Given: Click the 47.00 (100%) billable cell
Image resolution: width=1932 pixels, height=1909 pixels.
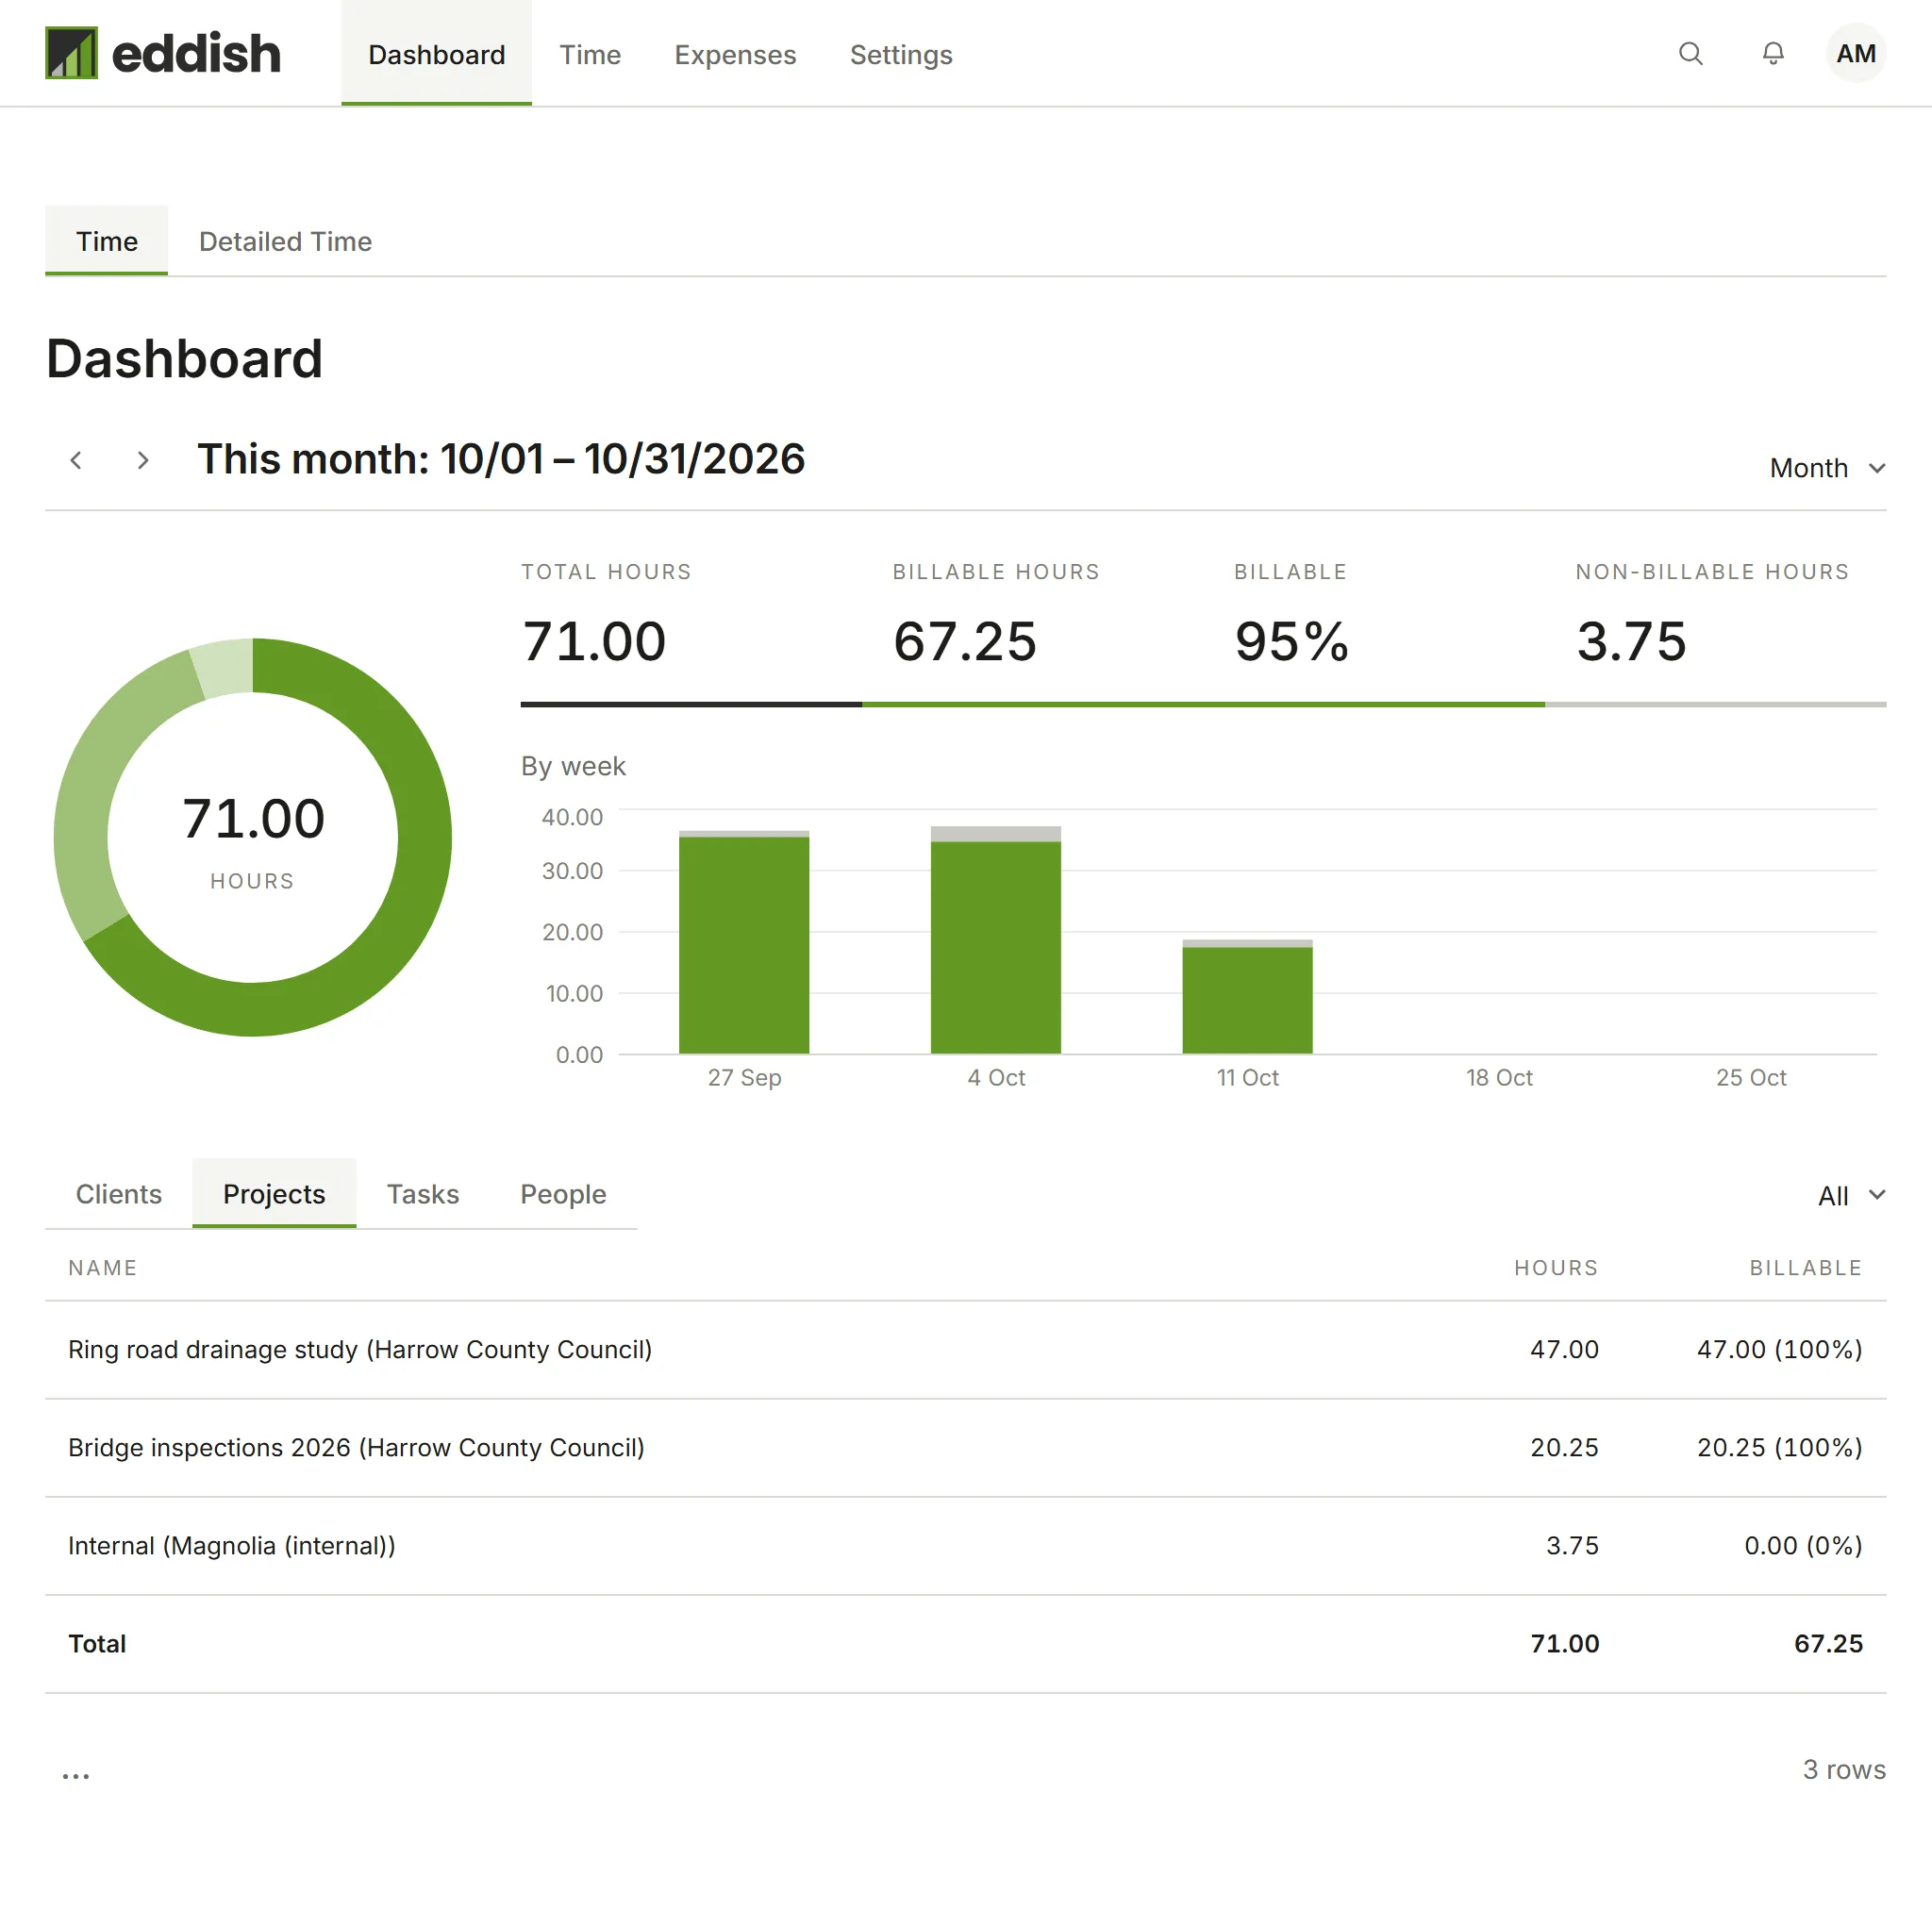Looking at the screenshot, I should click(1779, 1349).
